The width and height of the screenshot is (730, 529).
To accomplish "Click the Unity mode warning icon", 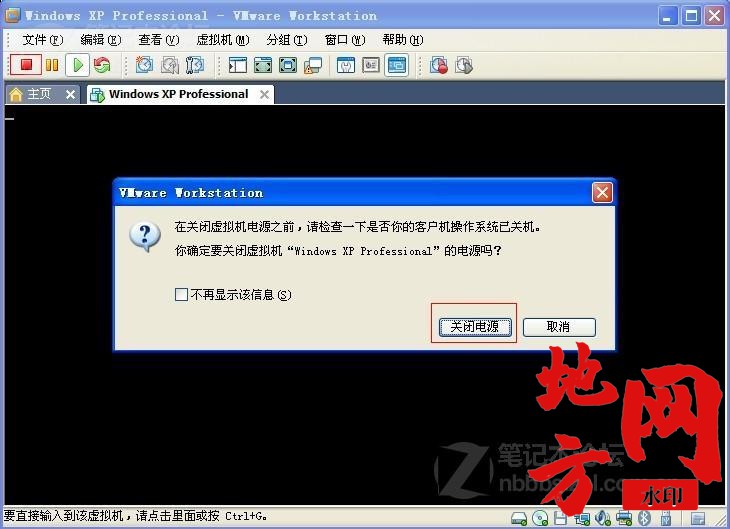I will point(313,66).
